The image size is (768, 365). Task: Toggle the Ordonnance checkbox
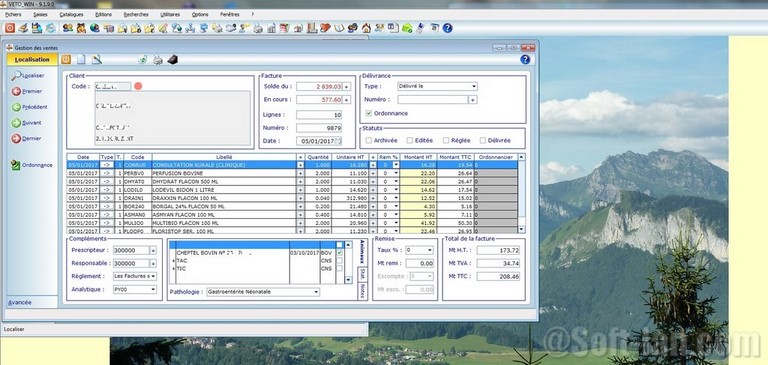(368, 113)
